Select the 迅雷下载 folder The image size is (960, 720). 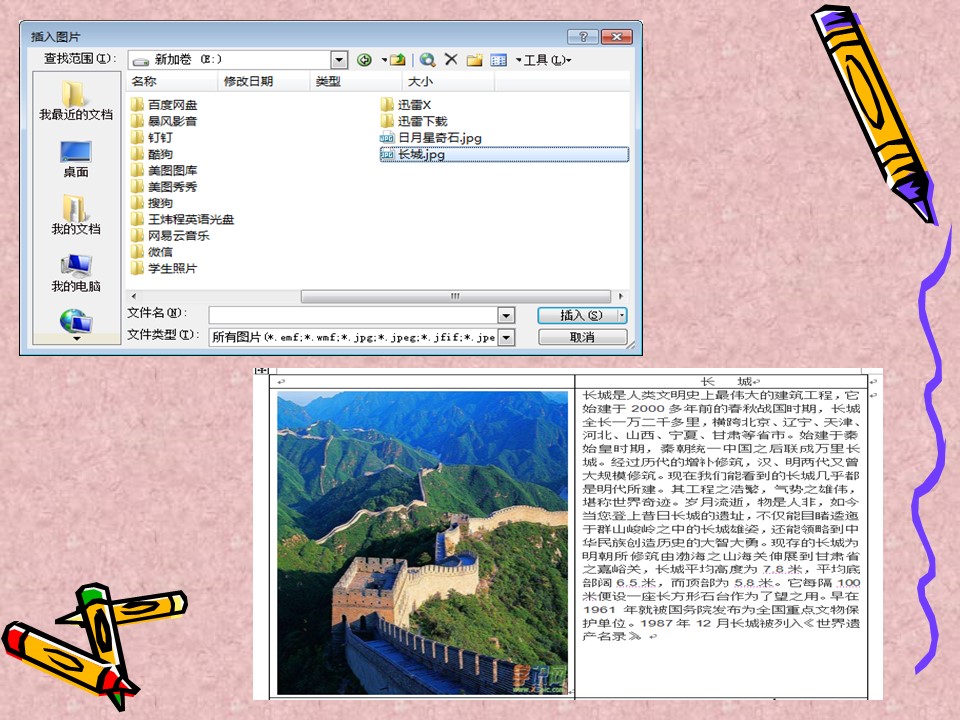tap(414, 121)
